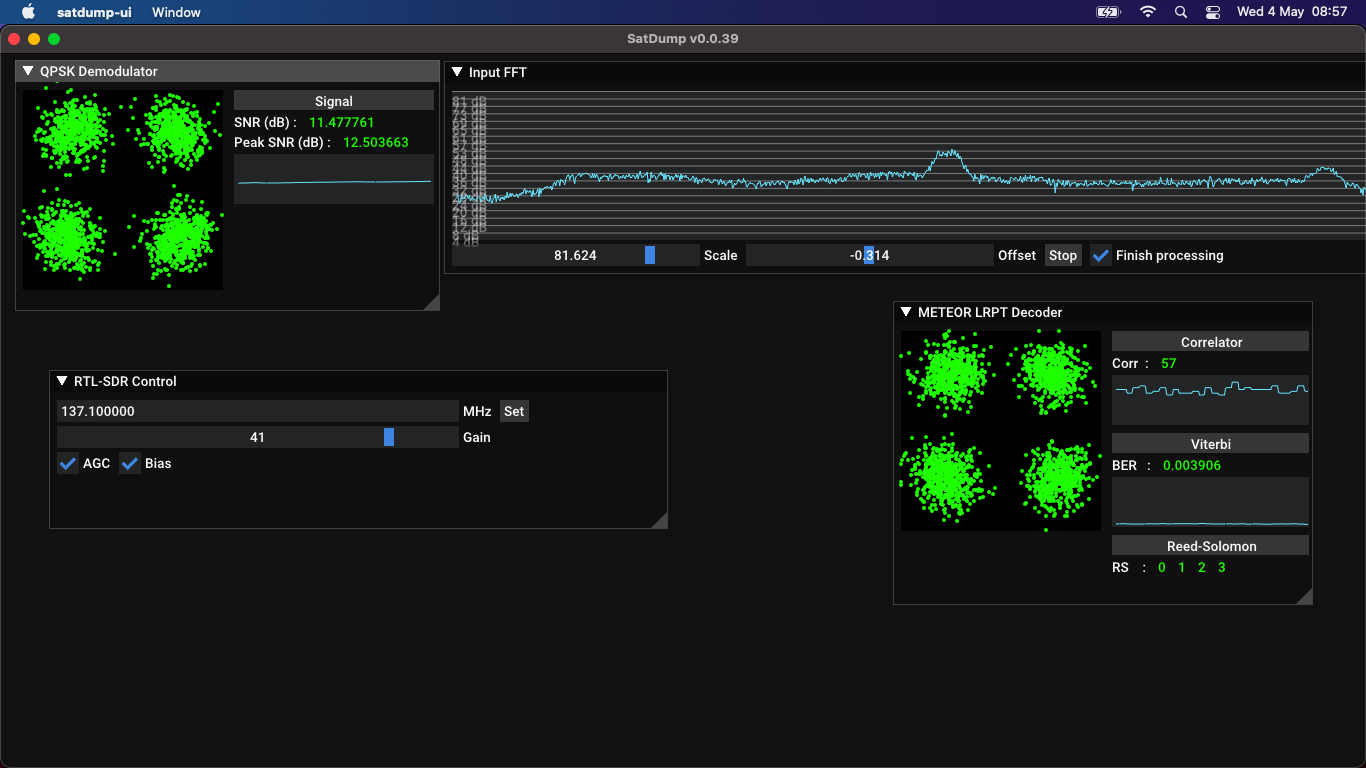Click the QPSK Demodulator panel resize grip
Screen dimensions: 1366x768
[x=431, y=302]
